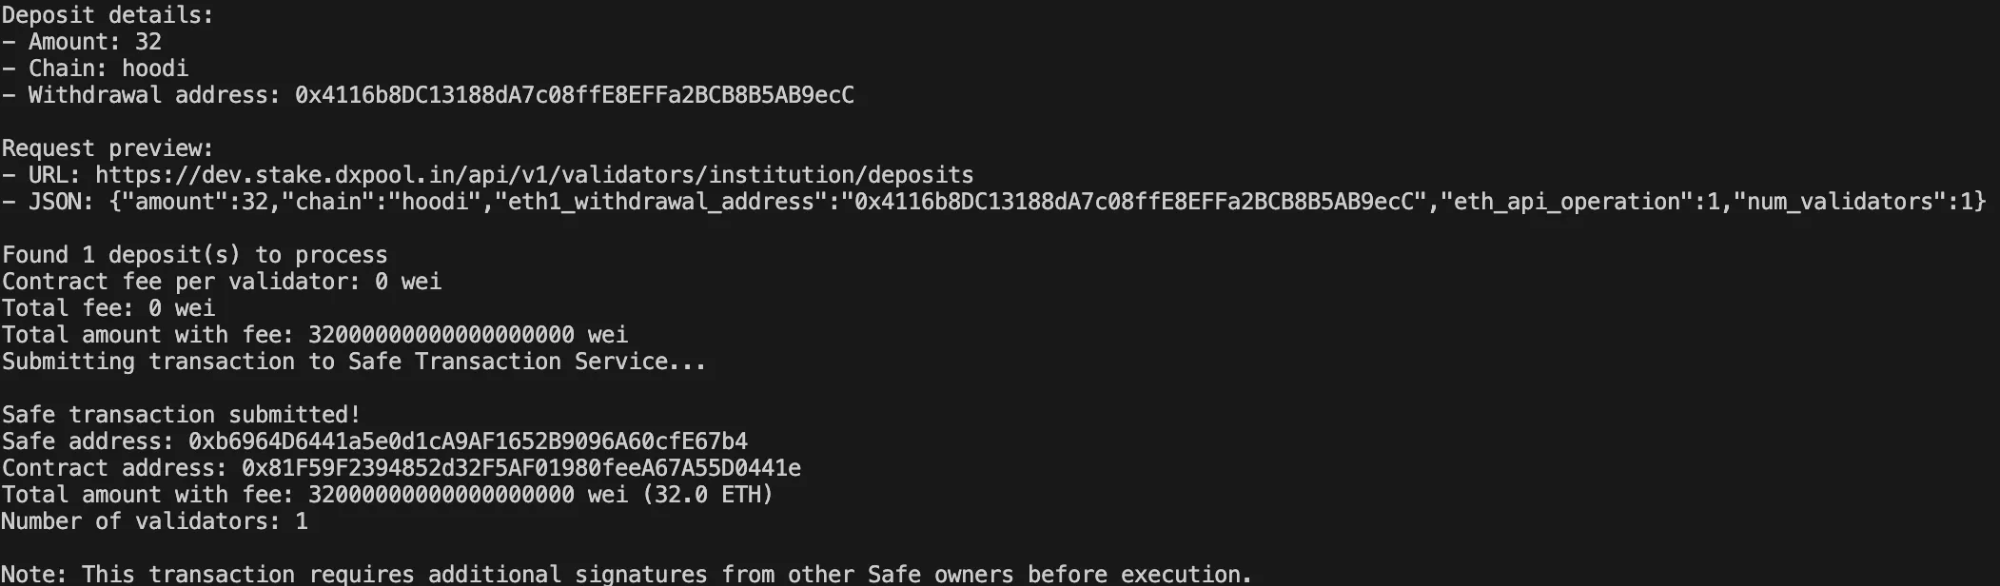
Task: Click the Safe address 0xb6964D64… value
Action: 467,441
